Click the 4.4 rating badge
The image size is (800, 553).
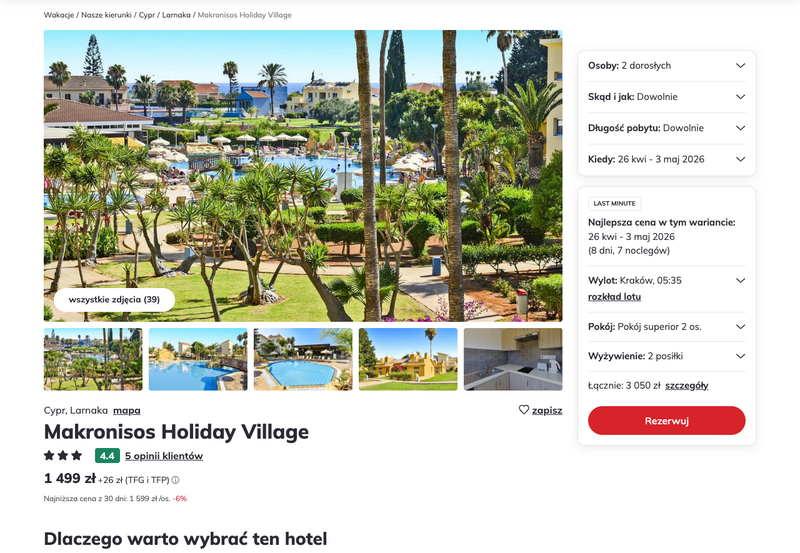coord(107,456)
